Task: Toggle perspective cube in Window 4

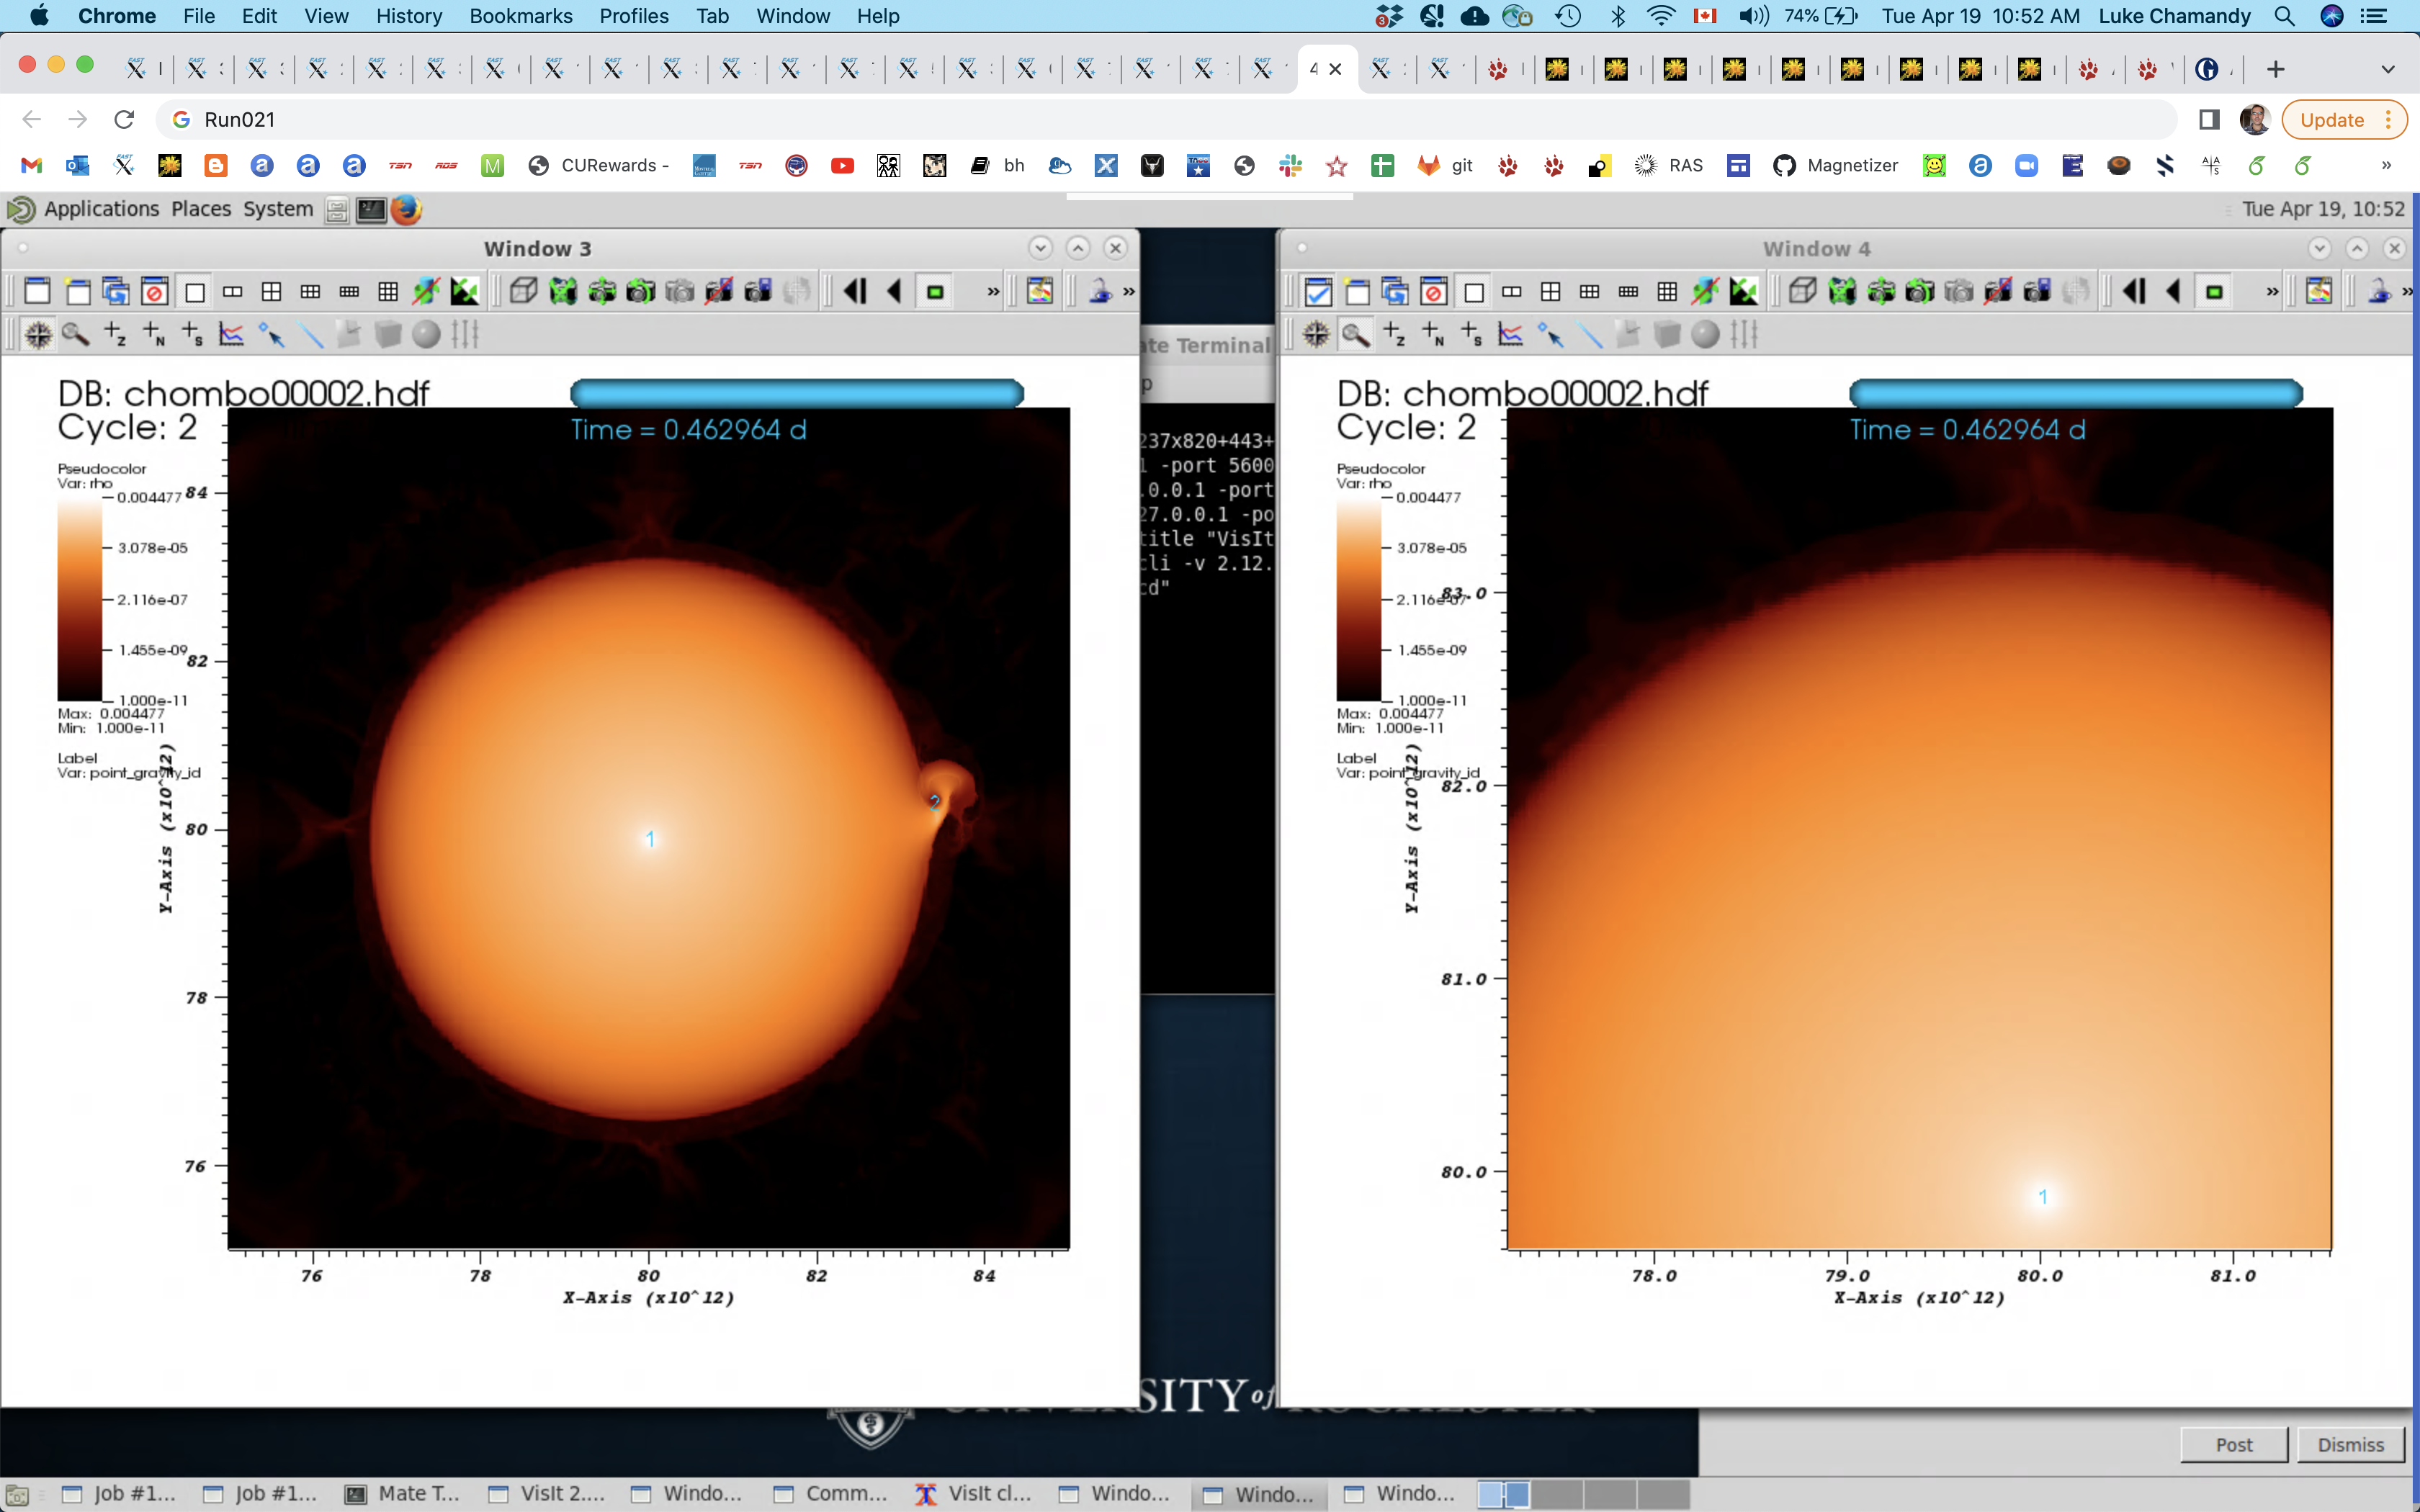Action: [1802, 292]
